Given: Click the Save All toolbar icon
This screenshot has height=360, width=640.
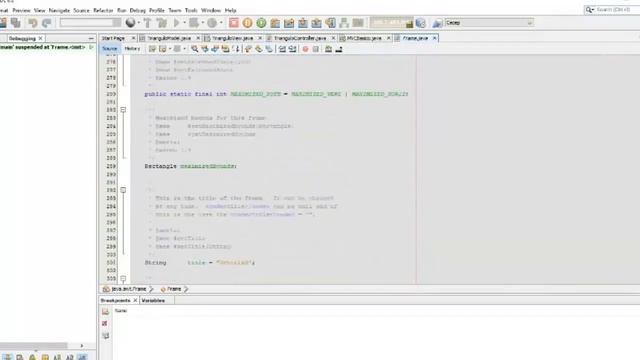Looking at the screenshot, I should pos(16,23).
